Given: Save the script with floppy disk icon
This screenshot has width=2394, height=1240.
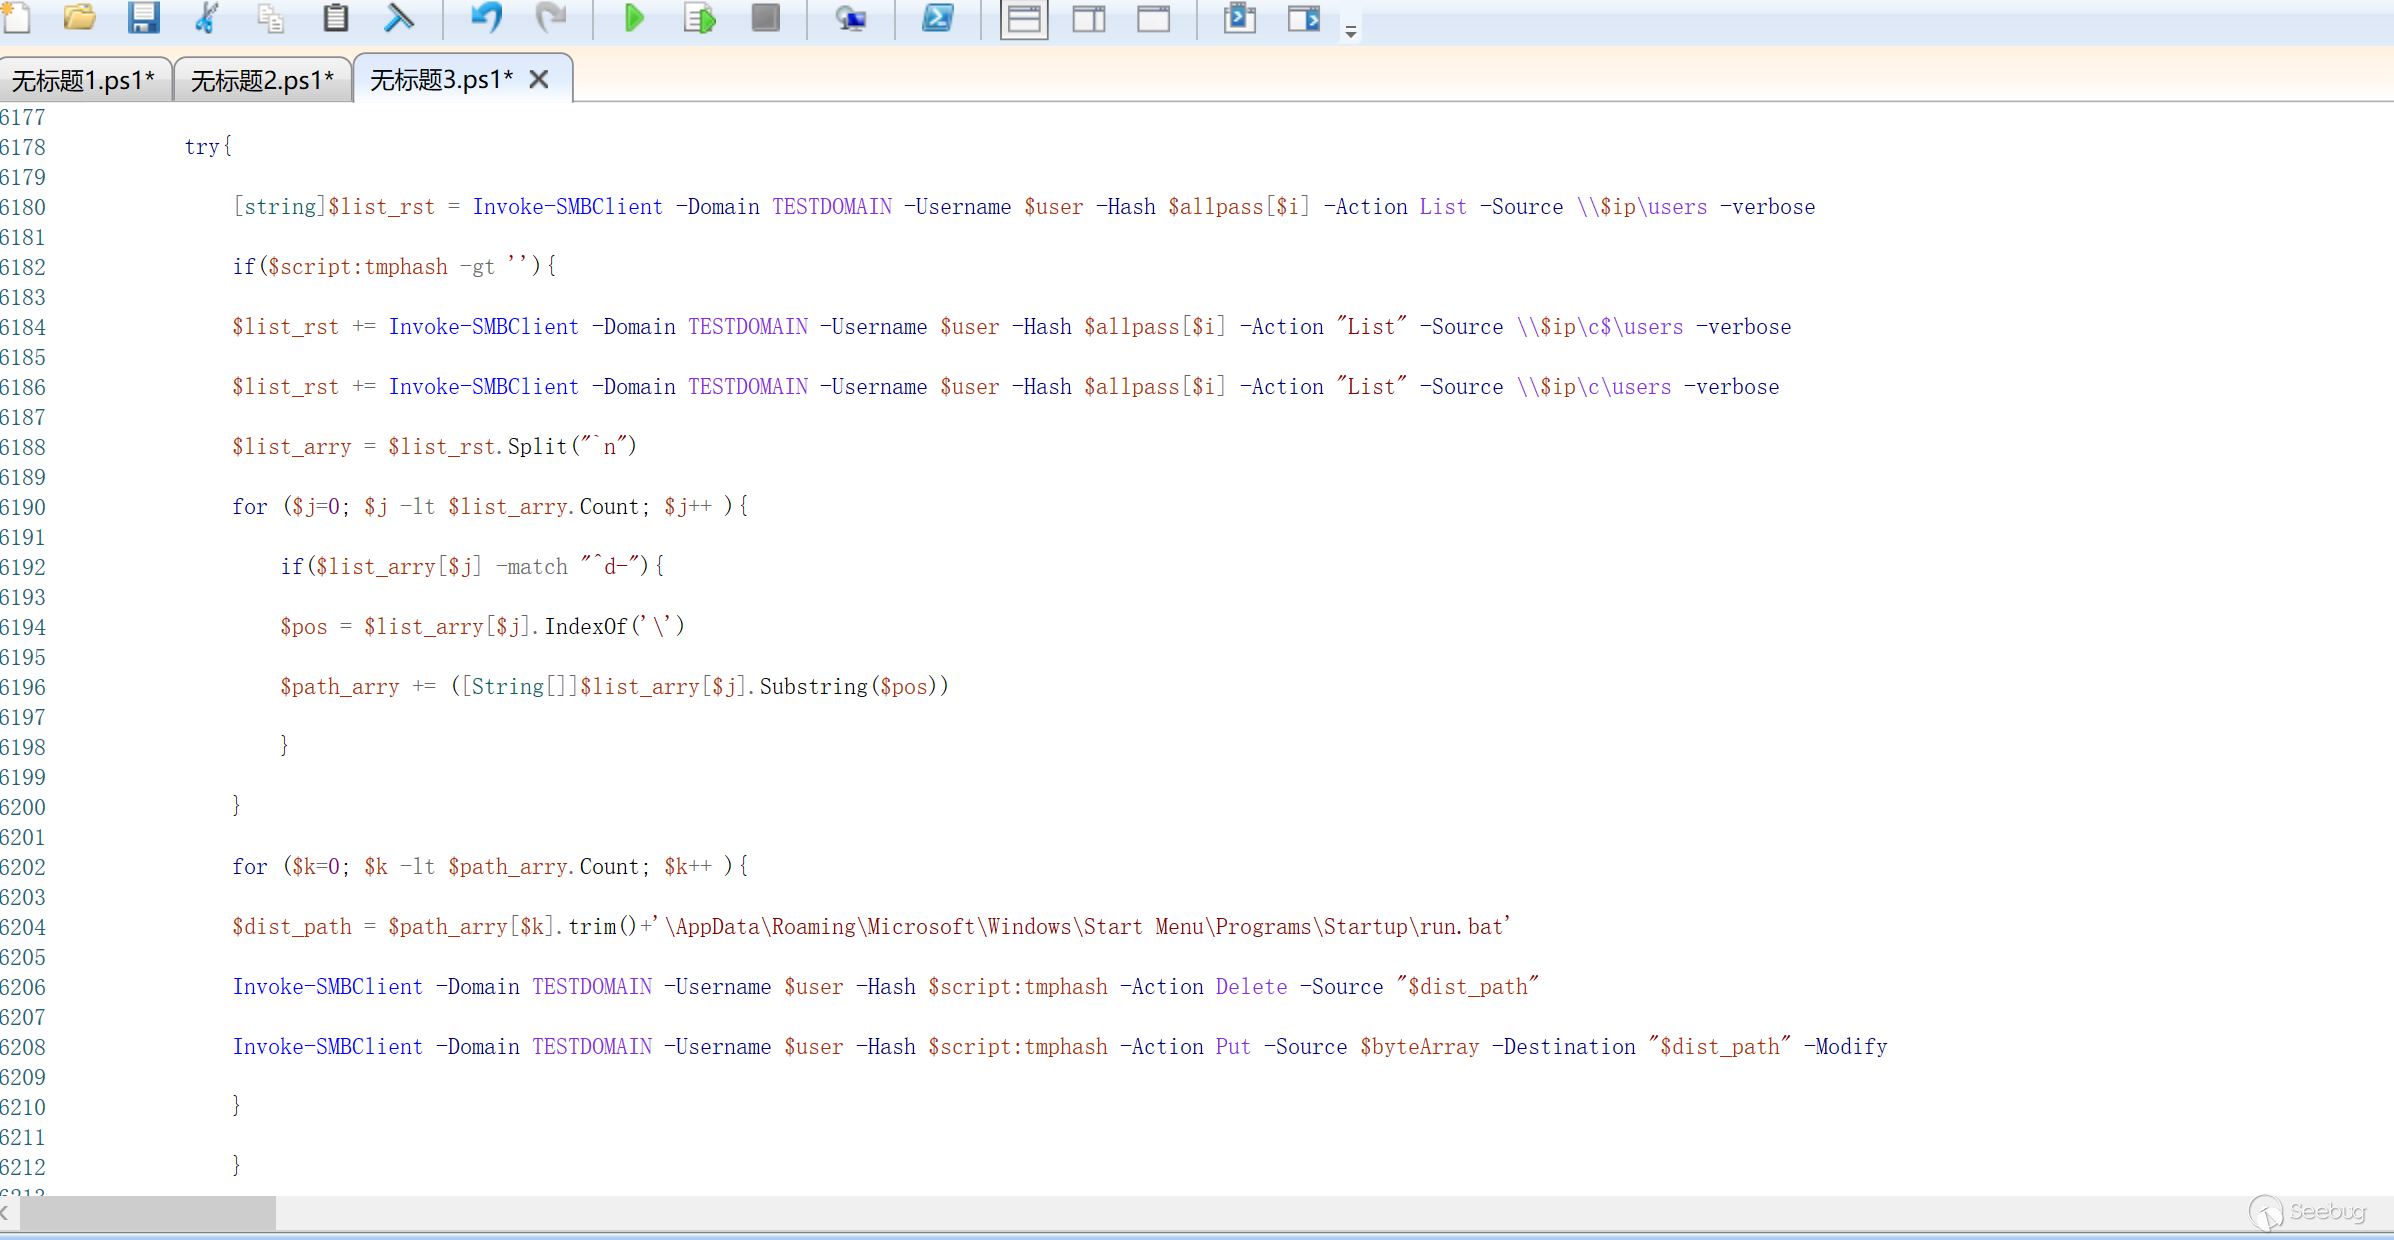Looking at the screenshot, I should [143, 17].
